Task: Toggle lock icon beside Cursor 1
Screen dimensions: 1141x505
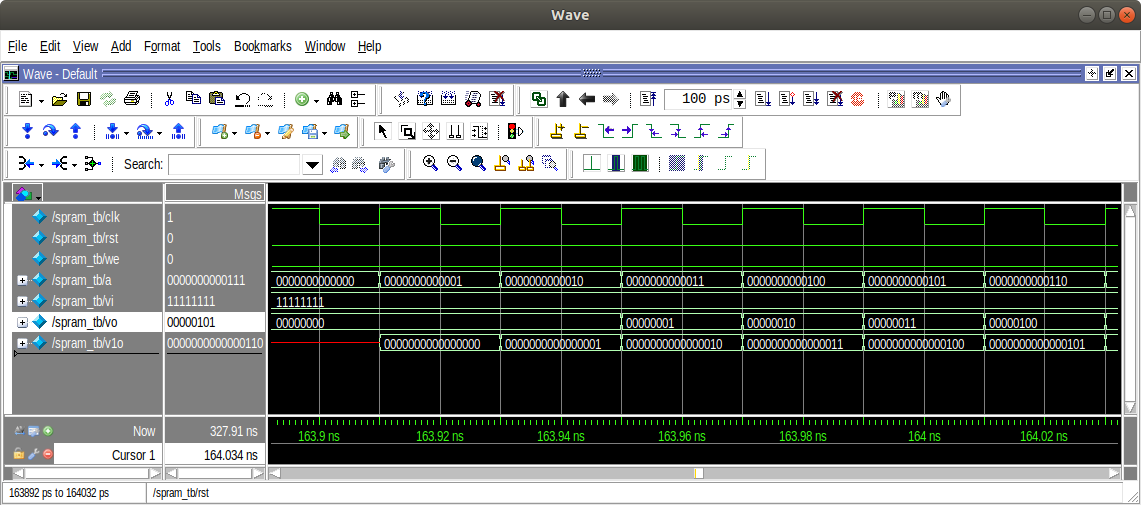Action: tap(18, 455)
